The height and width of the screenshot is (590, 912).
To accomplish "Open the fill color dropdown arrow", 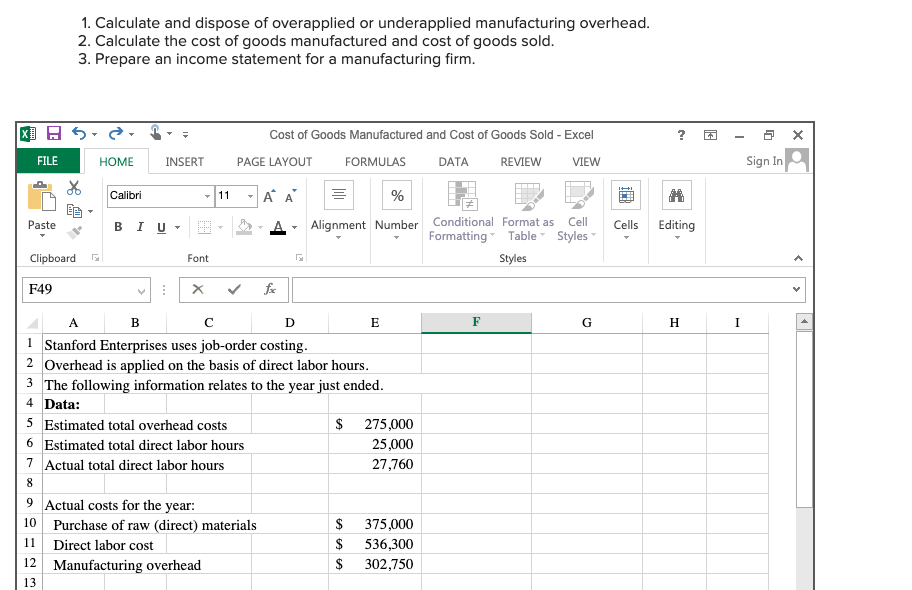I will [x=261, y=226].
